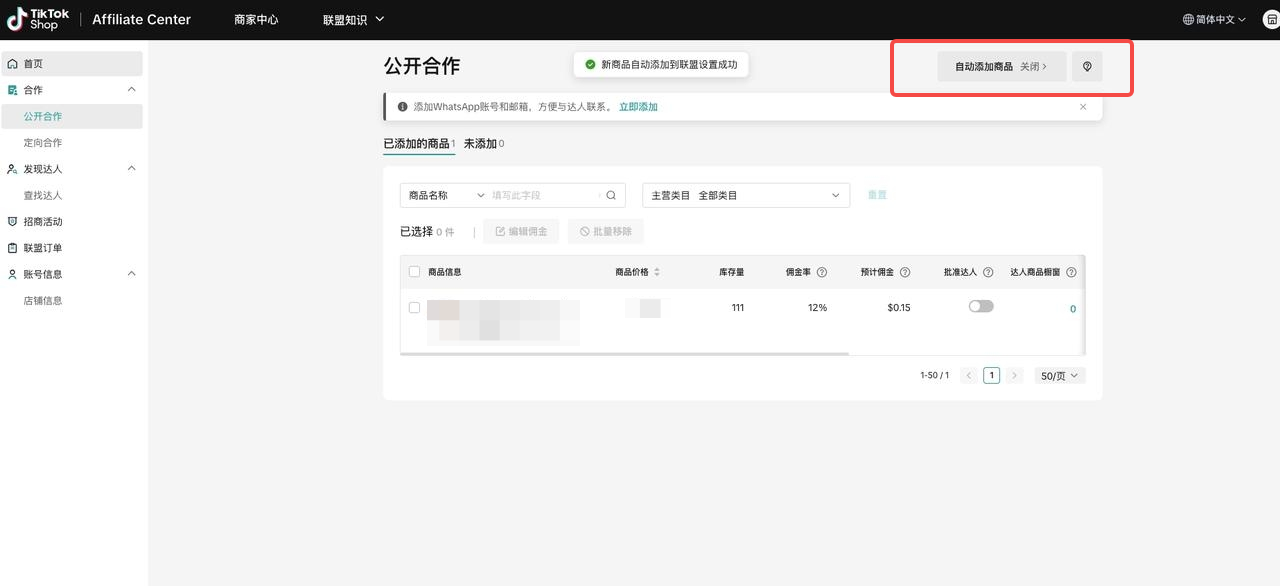Click the 立即添加 link

638,107
